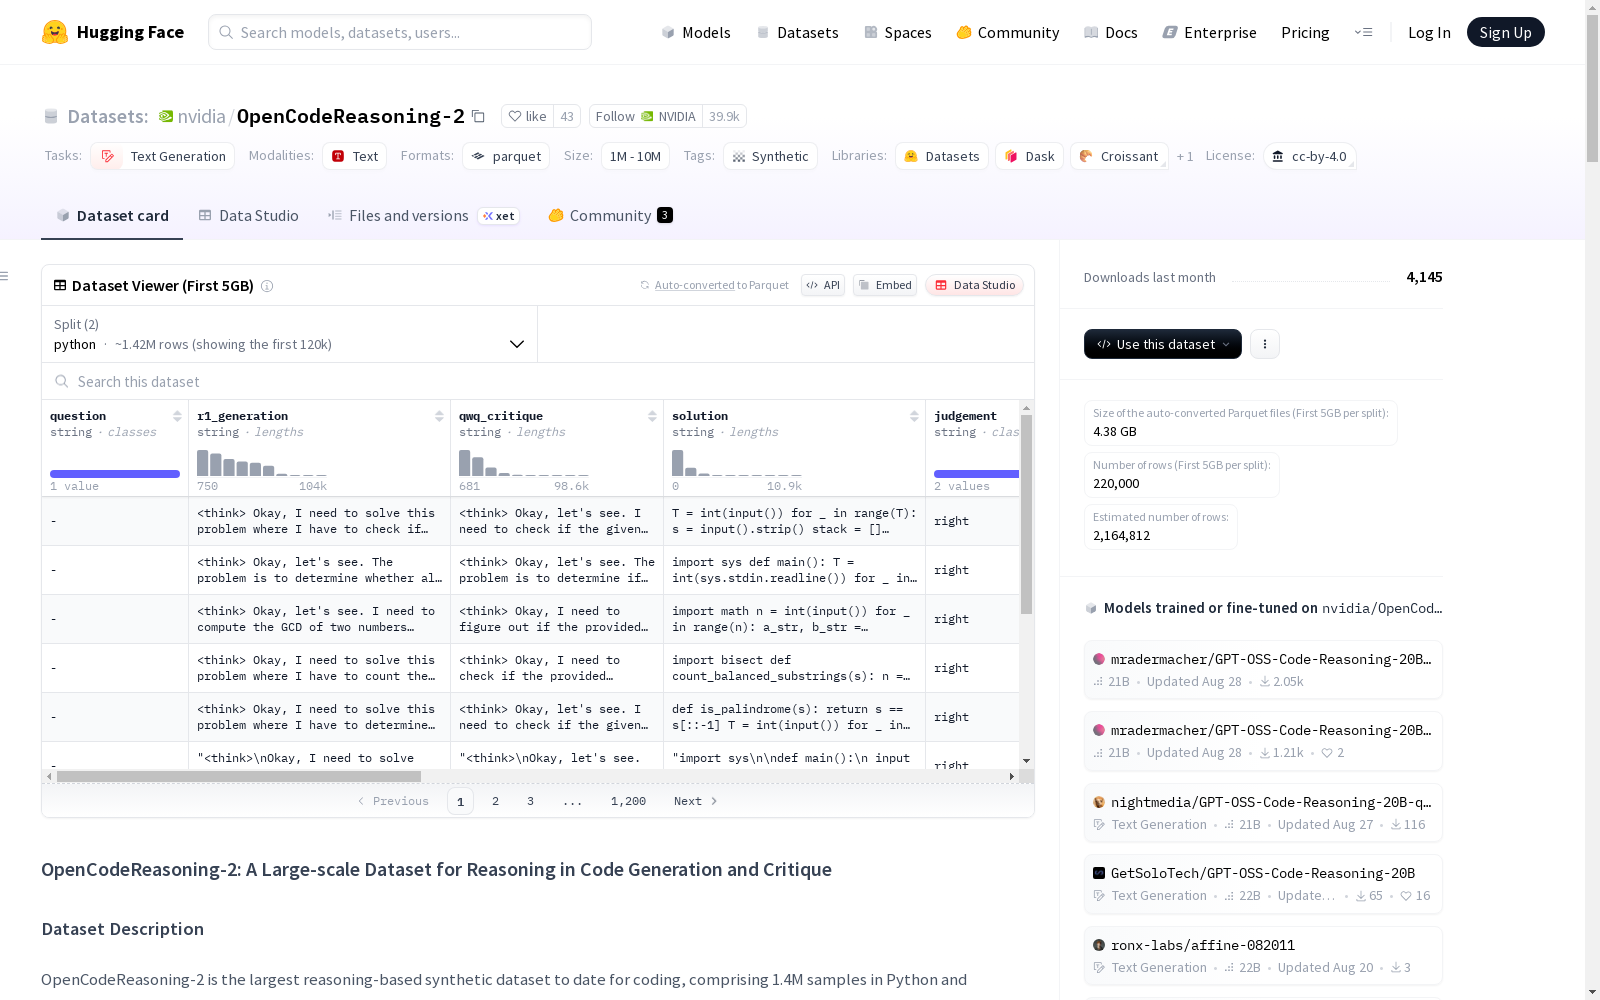
Task: Open the Files and versions tab
Action: [x=423, y=216]
